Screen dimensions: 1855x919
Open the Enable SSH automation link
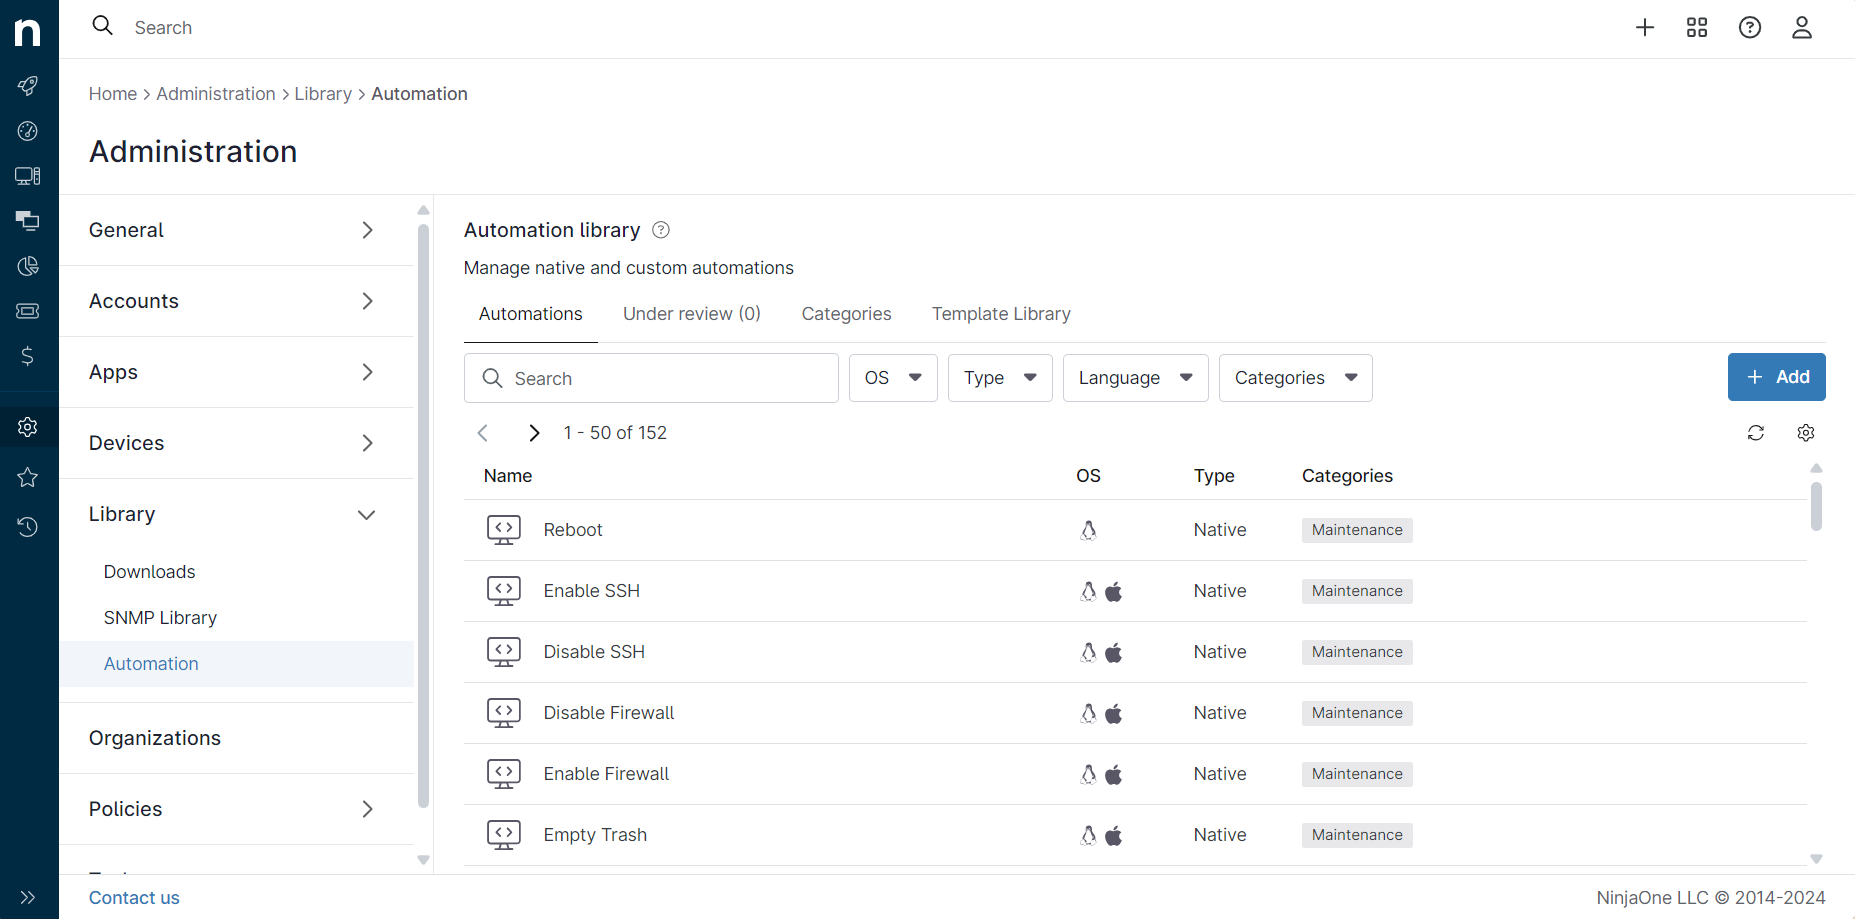[591, 590]
